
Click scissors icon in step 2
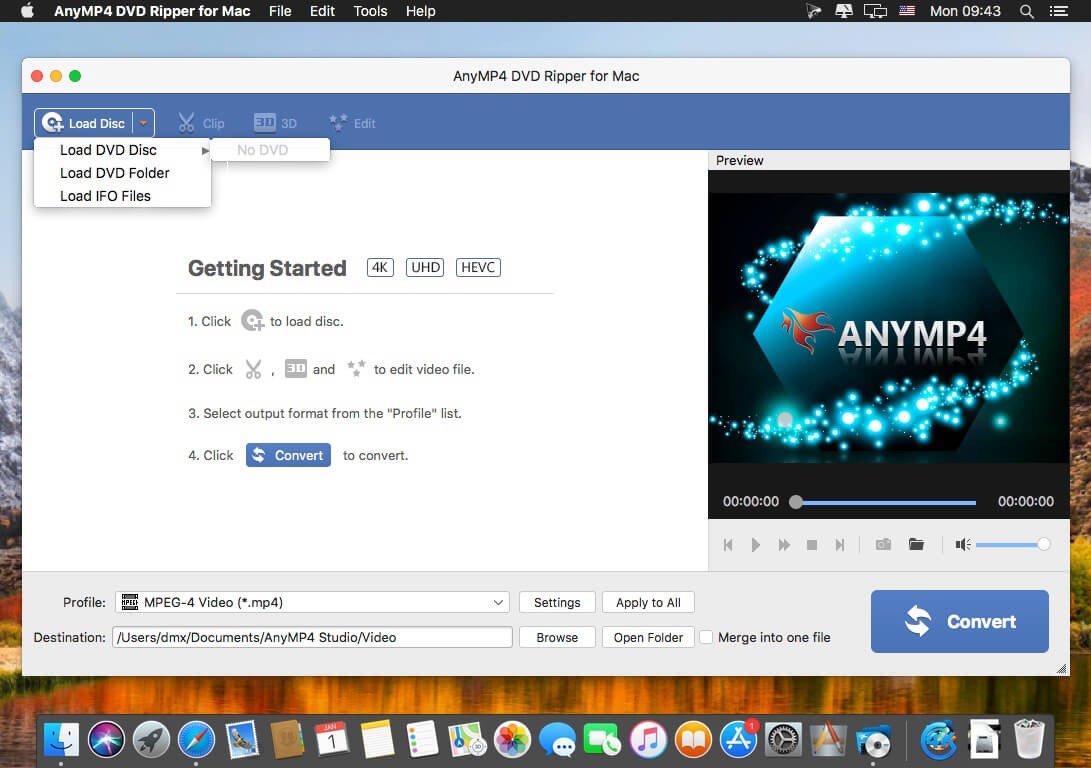click(x=253, y=369)
